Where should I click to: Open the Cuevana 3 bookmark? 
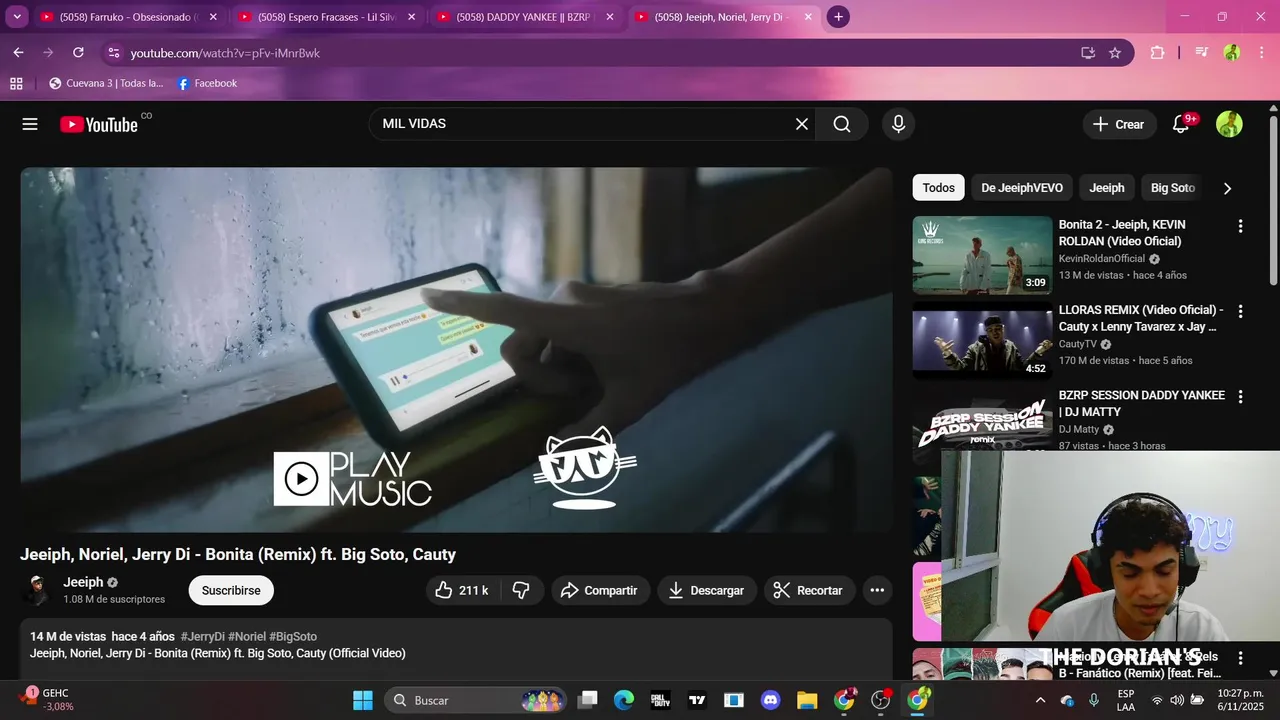point(106,83)
